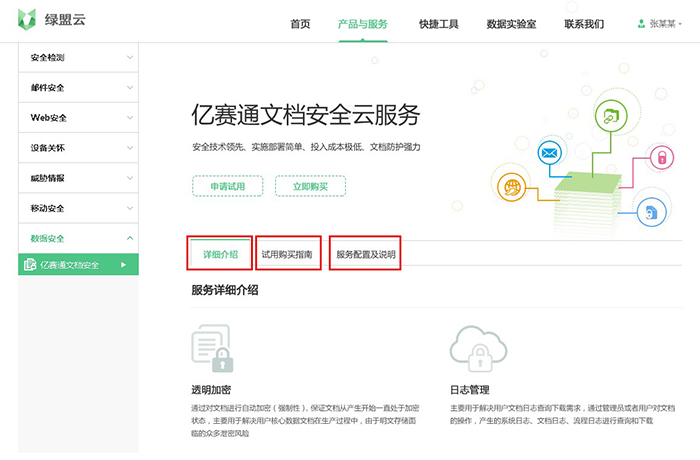Open the 张某某 user dropdown
The image size is (700, 460).
coord(660,24)
